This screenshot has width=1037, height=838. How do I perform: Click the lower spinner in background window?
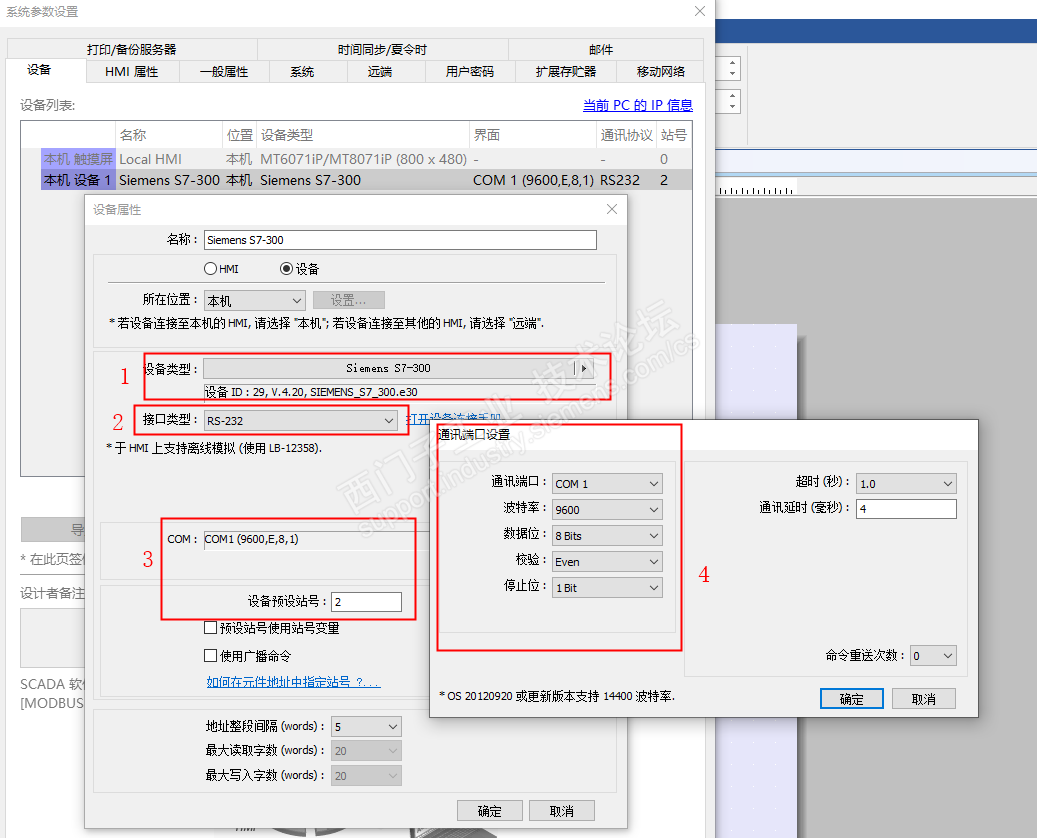[732, 101]
